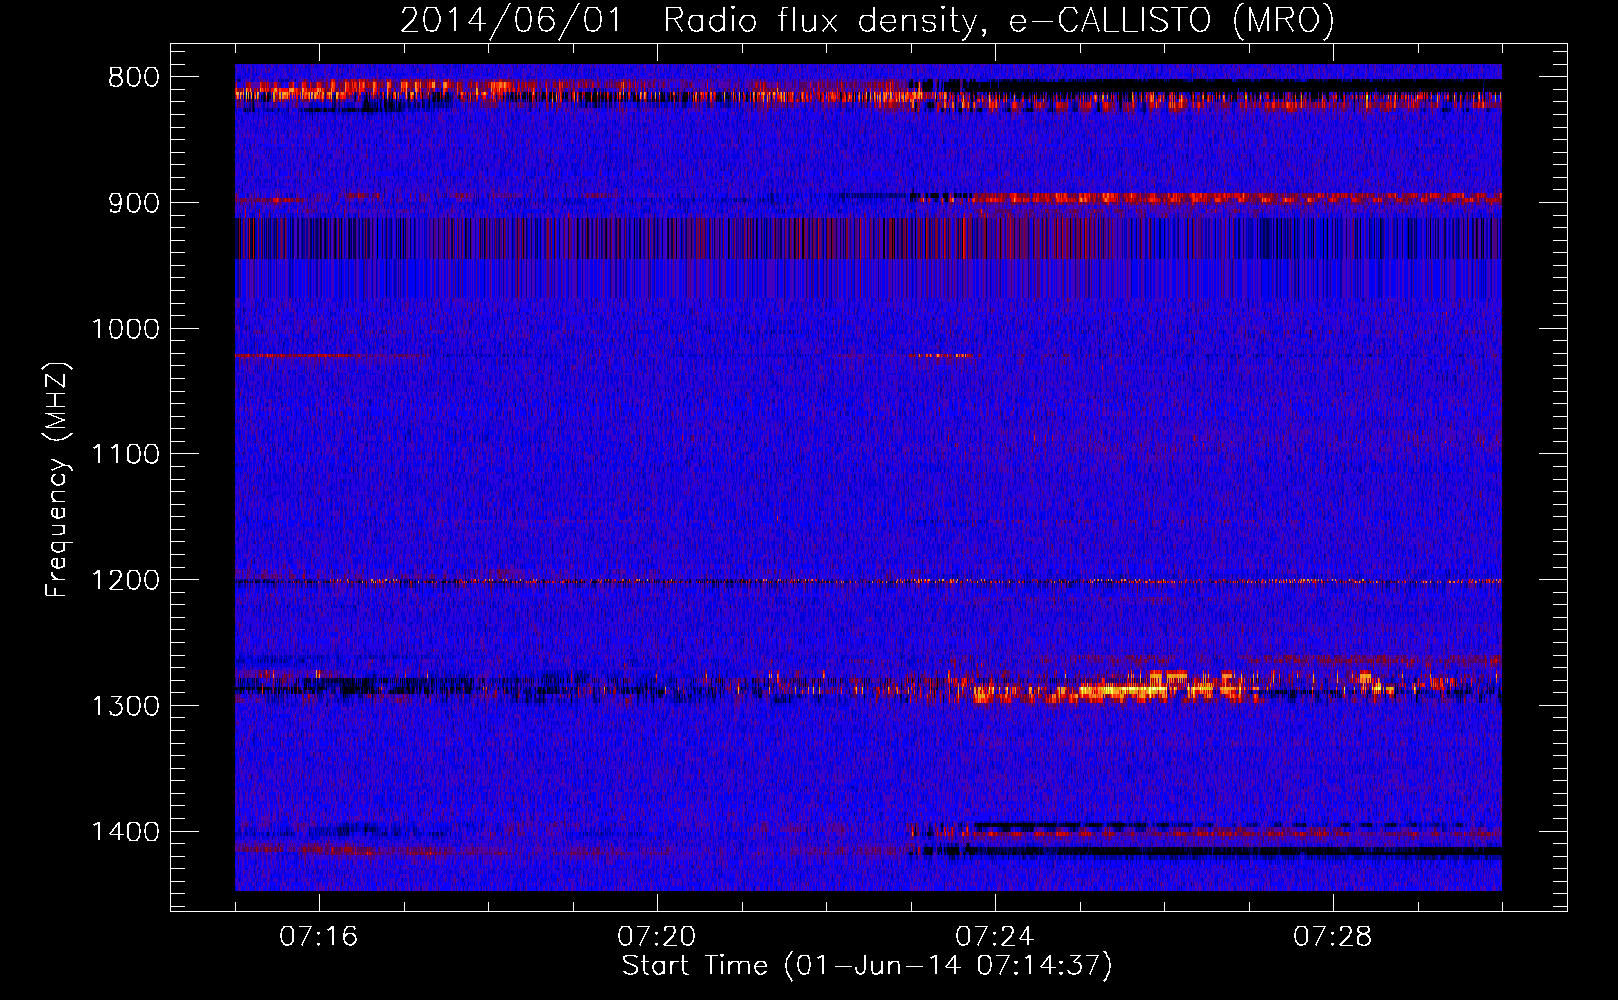Image resolution: width=1618 pixels, height=1000 pixels.
Task: Click the plot title 'Radio flux density, e-CALLISTO (MRO)'
Action: pyautogui.click(x=998, y=20)
